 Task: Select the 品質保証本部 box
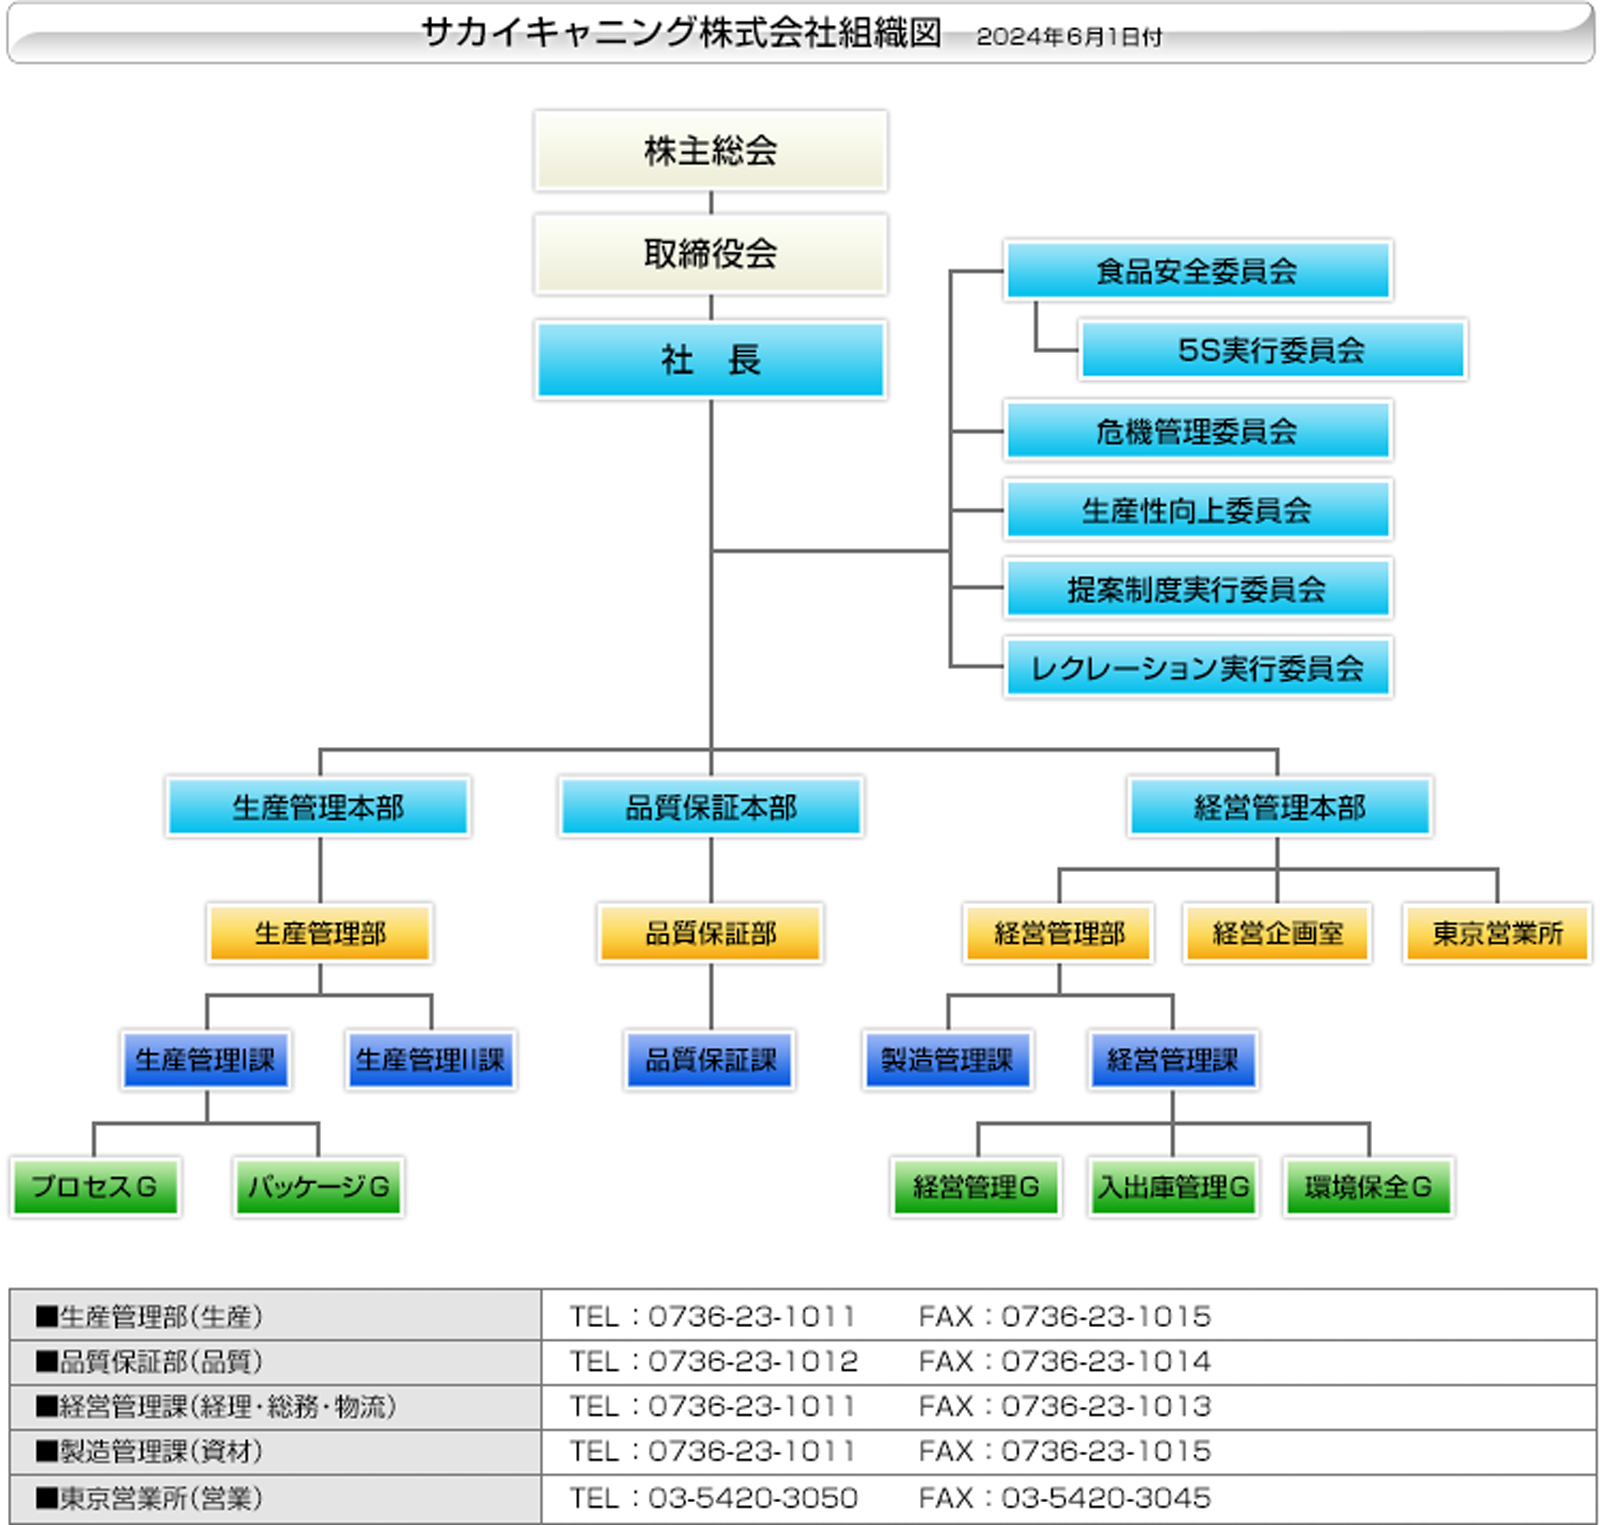[710, 807]
